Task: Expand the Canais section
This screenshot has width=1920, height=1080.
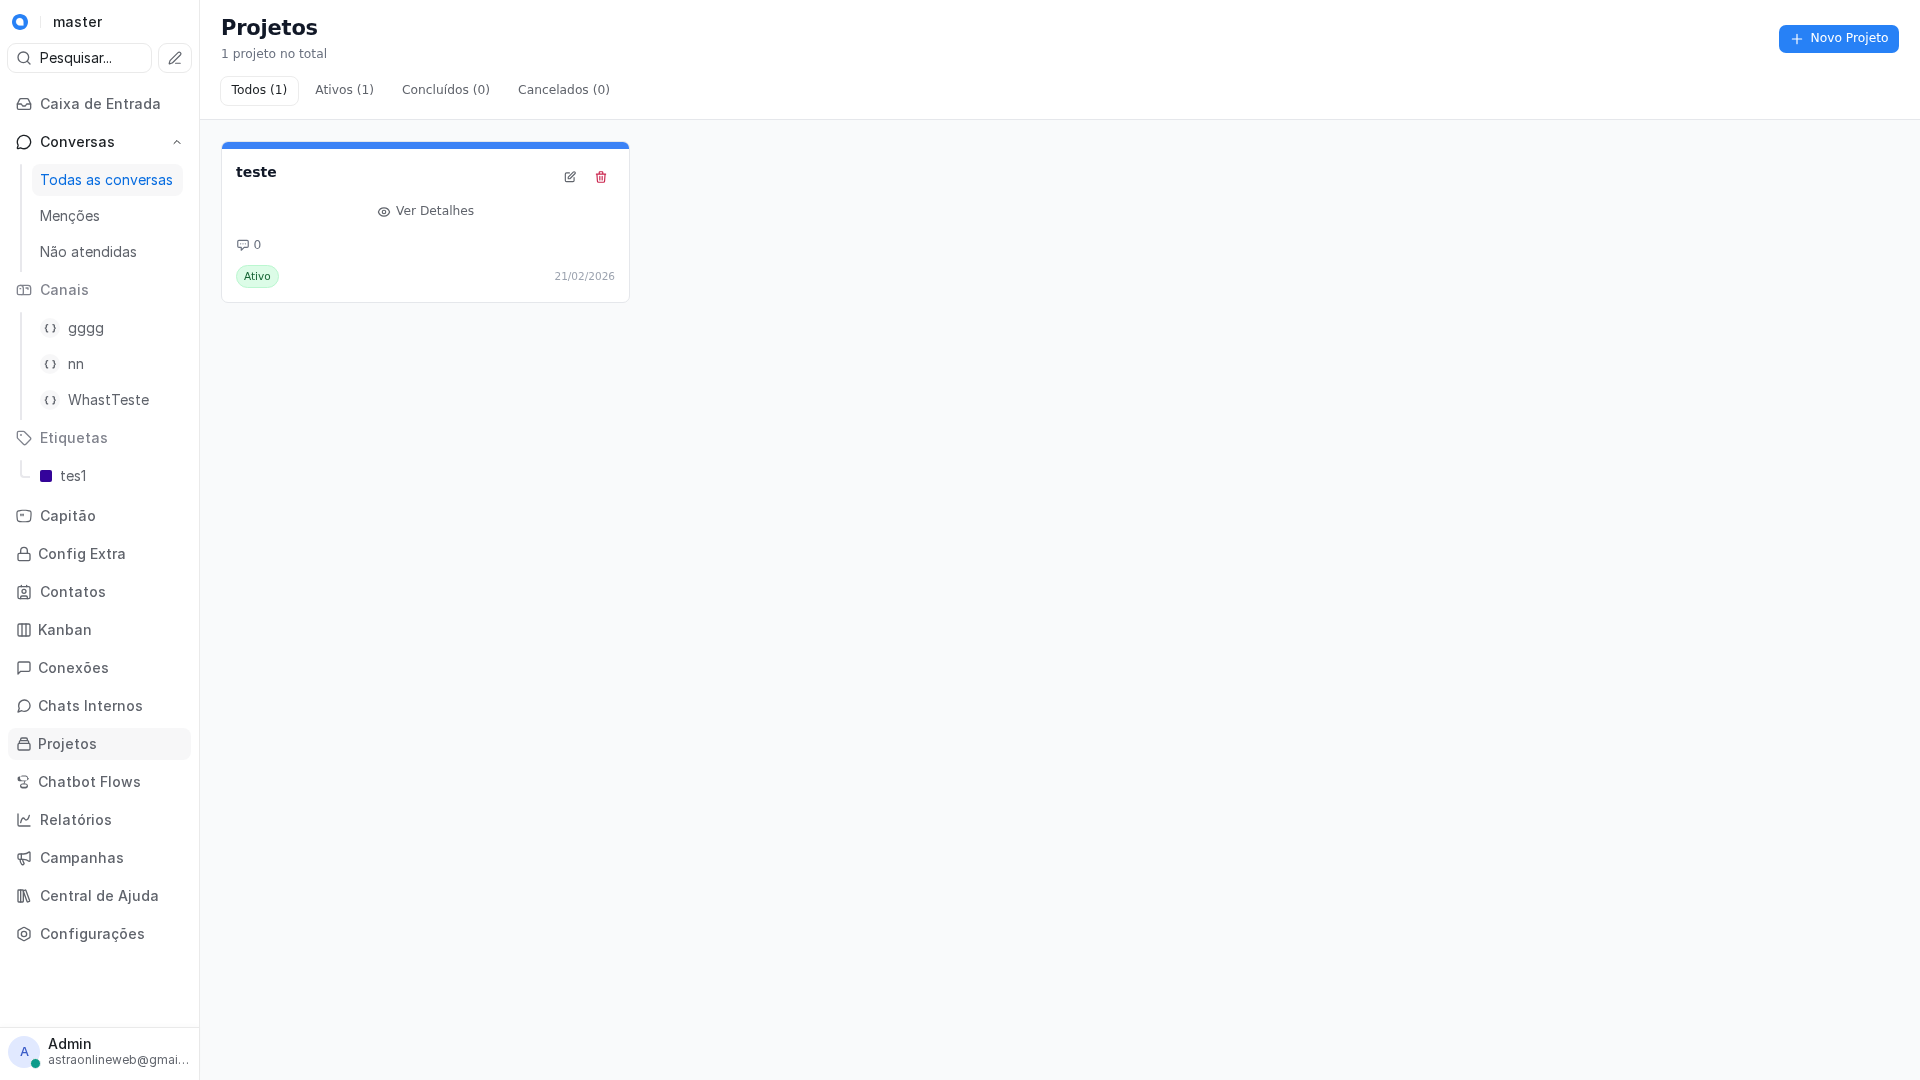Action: [x=64, y=290]
